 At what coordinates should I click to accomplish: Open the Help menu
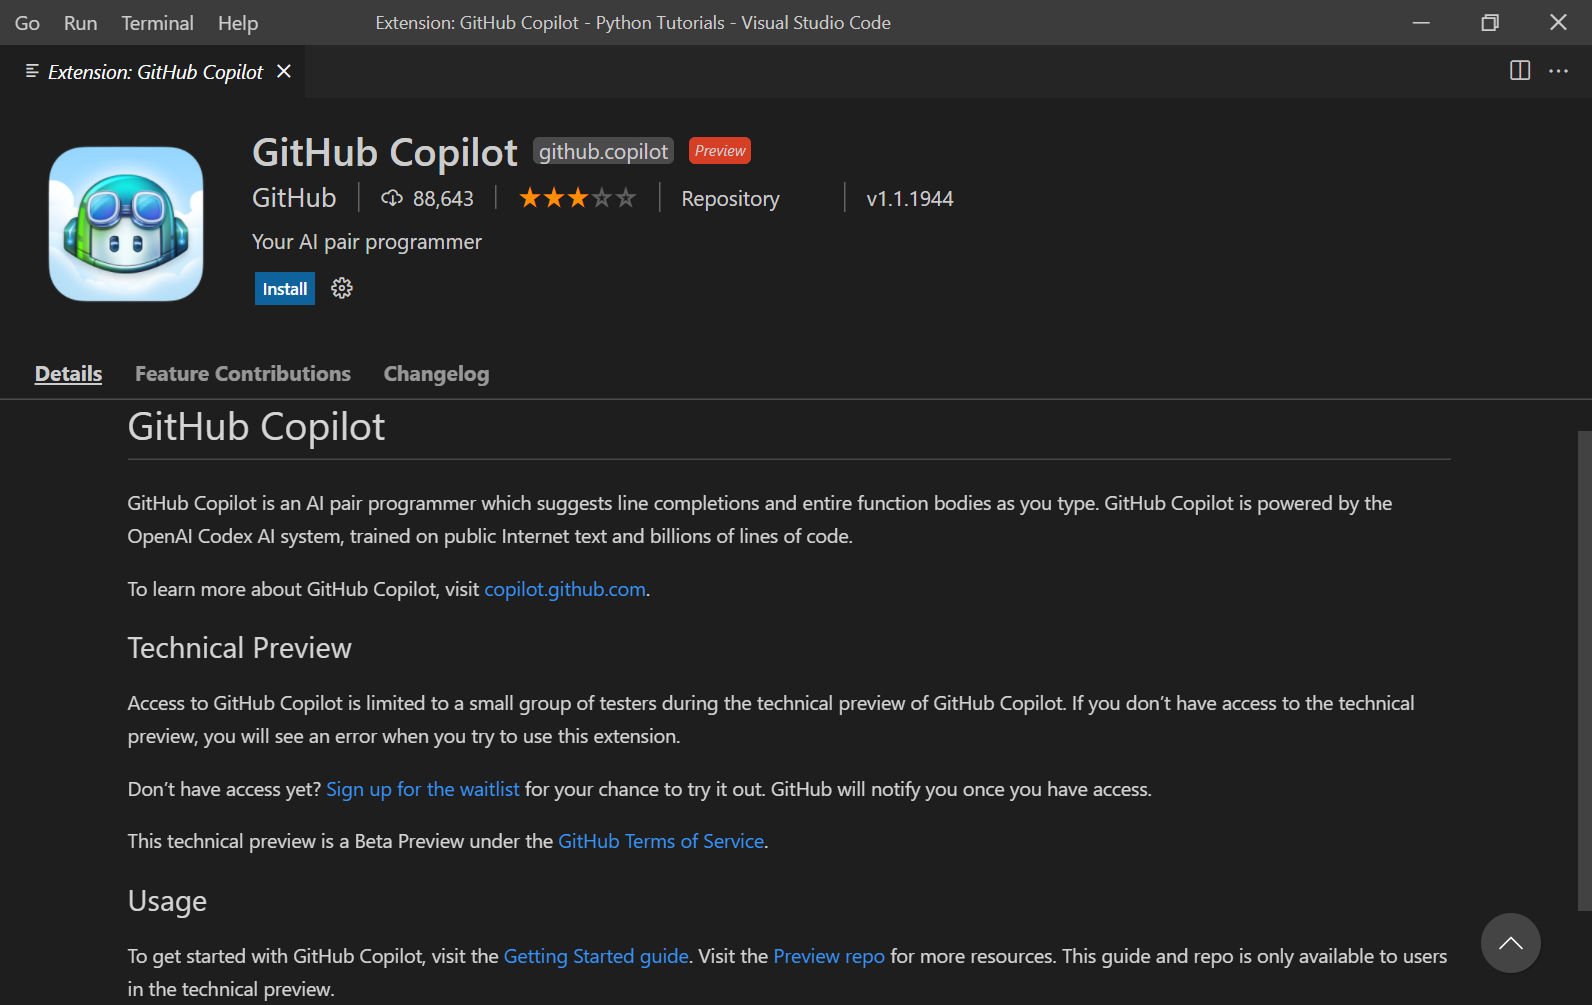click(x=238, y=23)
